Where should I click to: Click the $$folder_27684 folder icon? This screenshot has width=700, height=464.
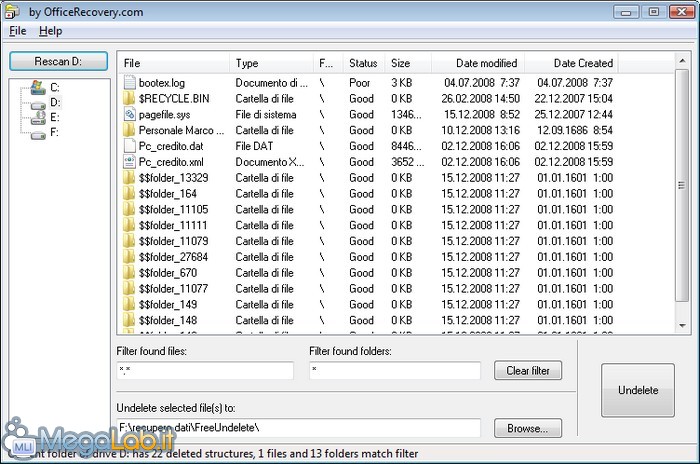point(129,257)
